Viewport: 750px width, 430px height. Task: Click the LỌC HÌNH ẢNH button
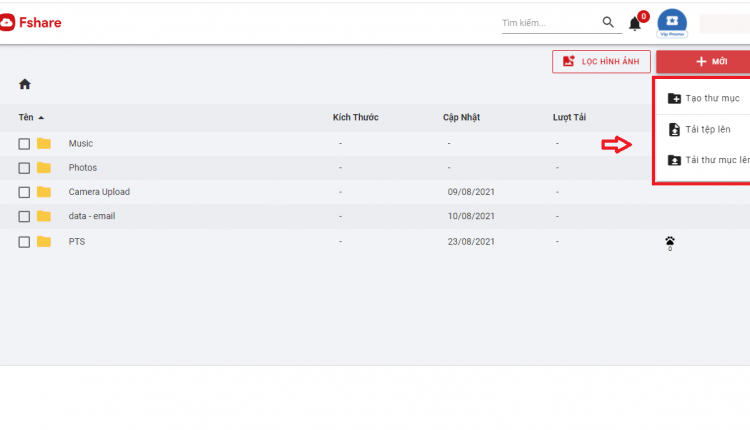pyautogui.click(x=601, y=62)
